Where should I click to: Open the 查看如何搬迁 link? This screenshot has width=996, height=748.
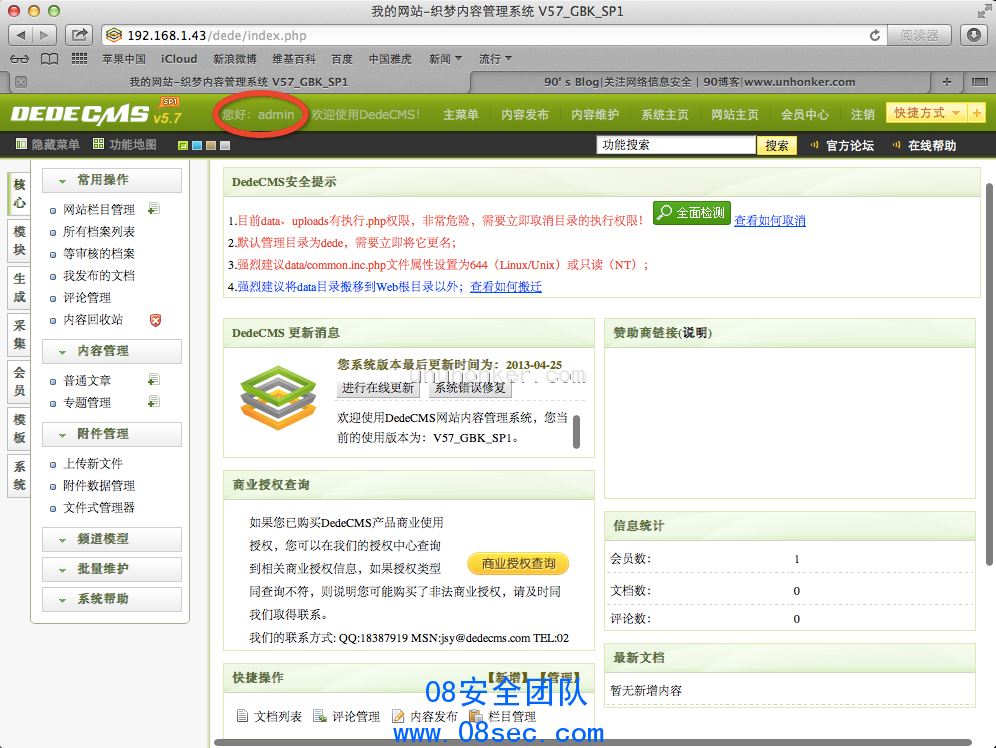(506, 287)
